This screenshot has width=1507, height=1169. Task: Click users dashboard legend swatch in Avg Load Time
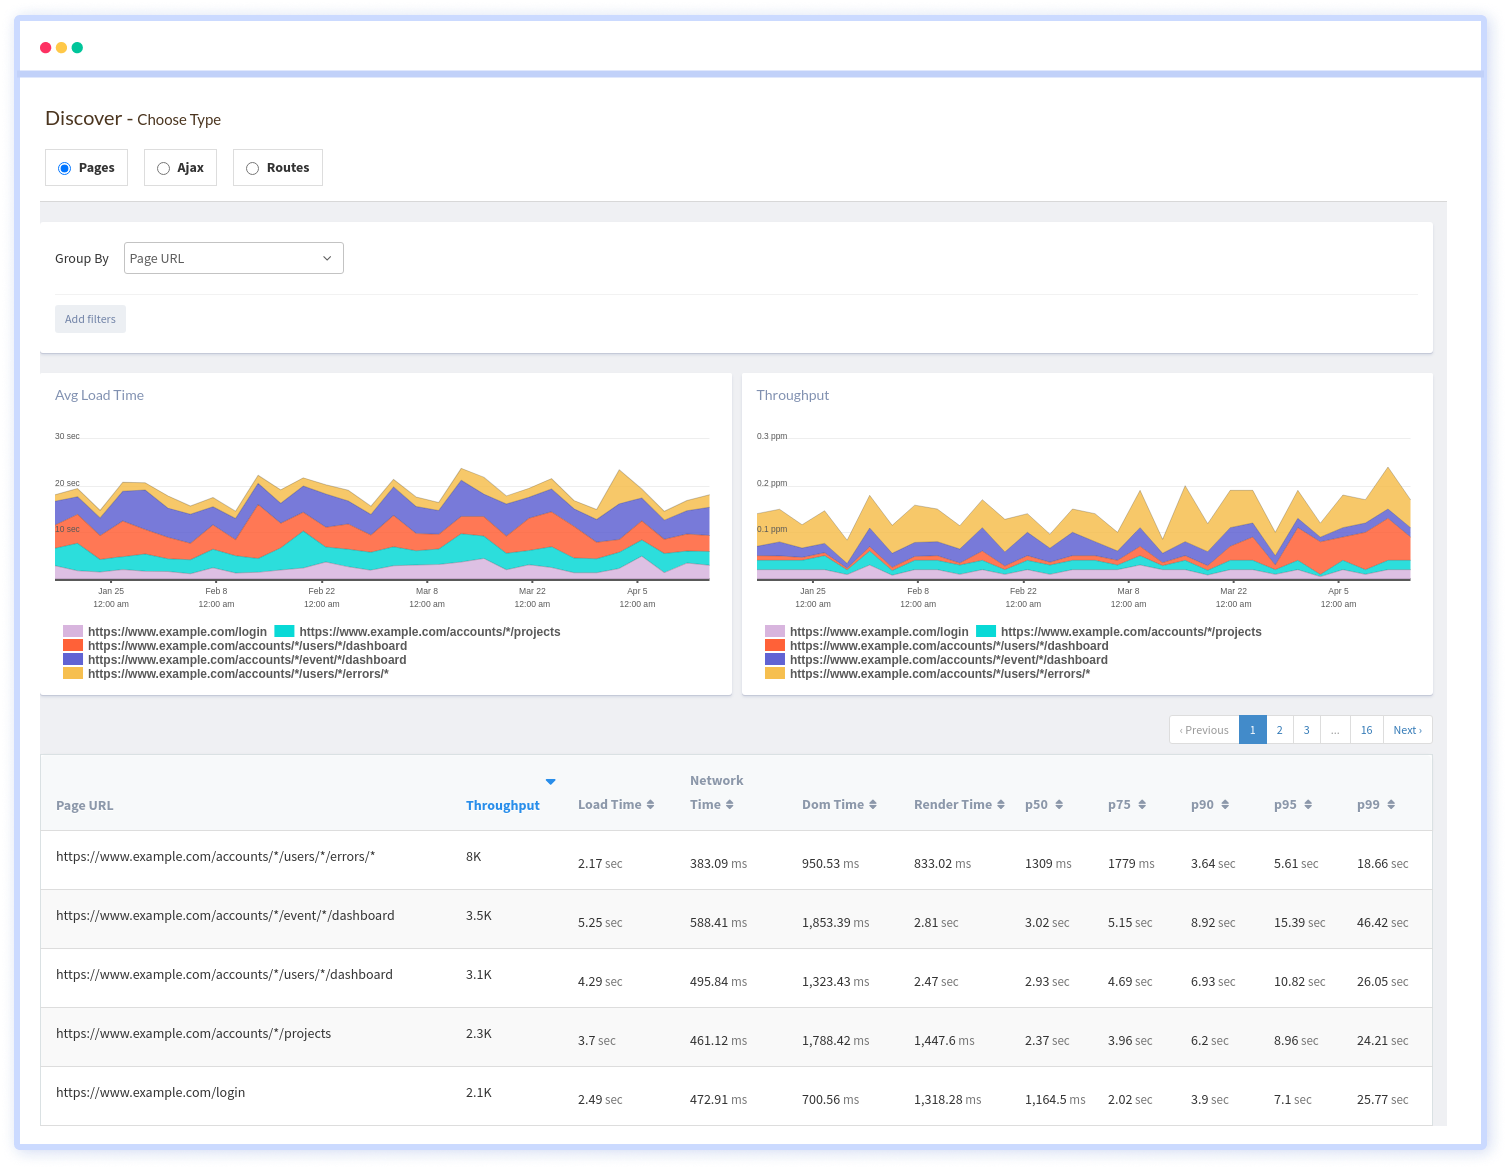pyautogui.click(x=73, y=645)
